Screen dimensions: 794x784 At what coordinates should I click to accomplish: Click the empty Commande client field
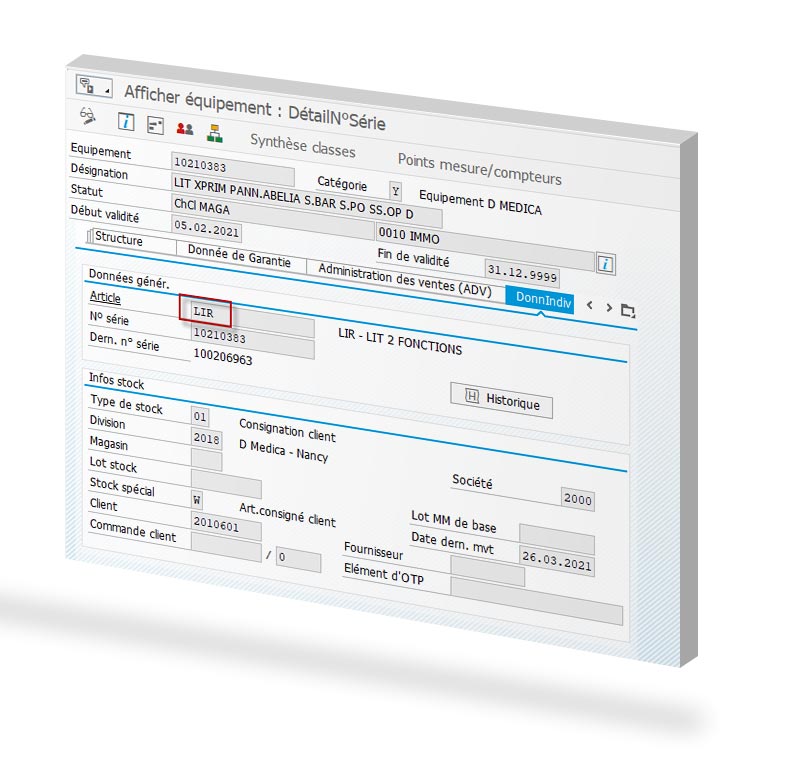[x=226, y=547]
